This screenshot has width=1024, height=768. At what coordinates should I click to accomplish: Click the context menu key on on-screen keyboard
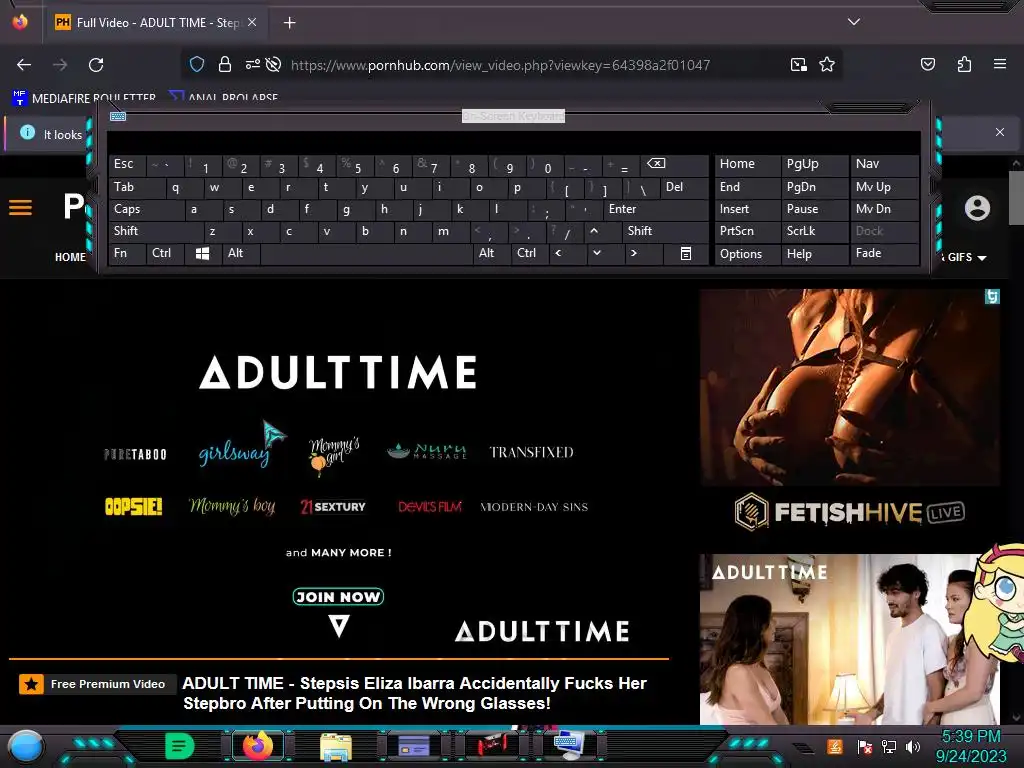click(686, 253)
